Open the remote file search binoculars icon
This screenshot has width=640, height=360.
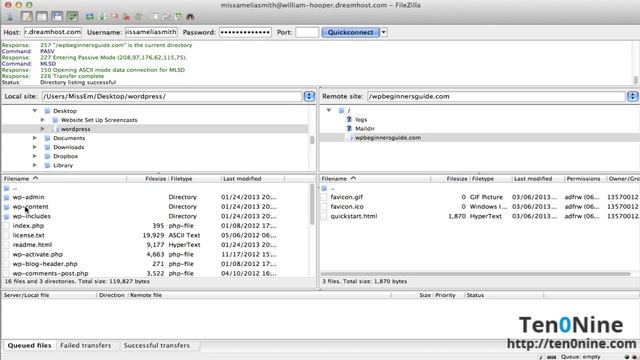tap(190, 17)
